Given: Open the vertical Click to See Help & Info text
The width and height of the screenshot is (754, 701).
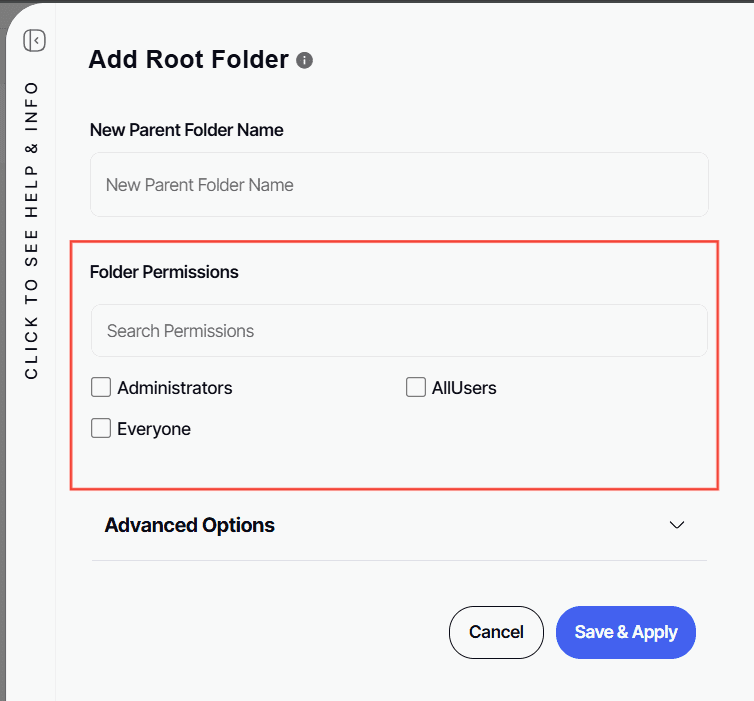Looking at the screenshot, I should (x=32, y=230).
